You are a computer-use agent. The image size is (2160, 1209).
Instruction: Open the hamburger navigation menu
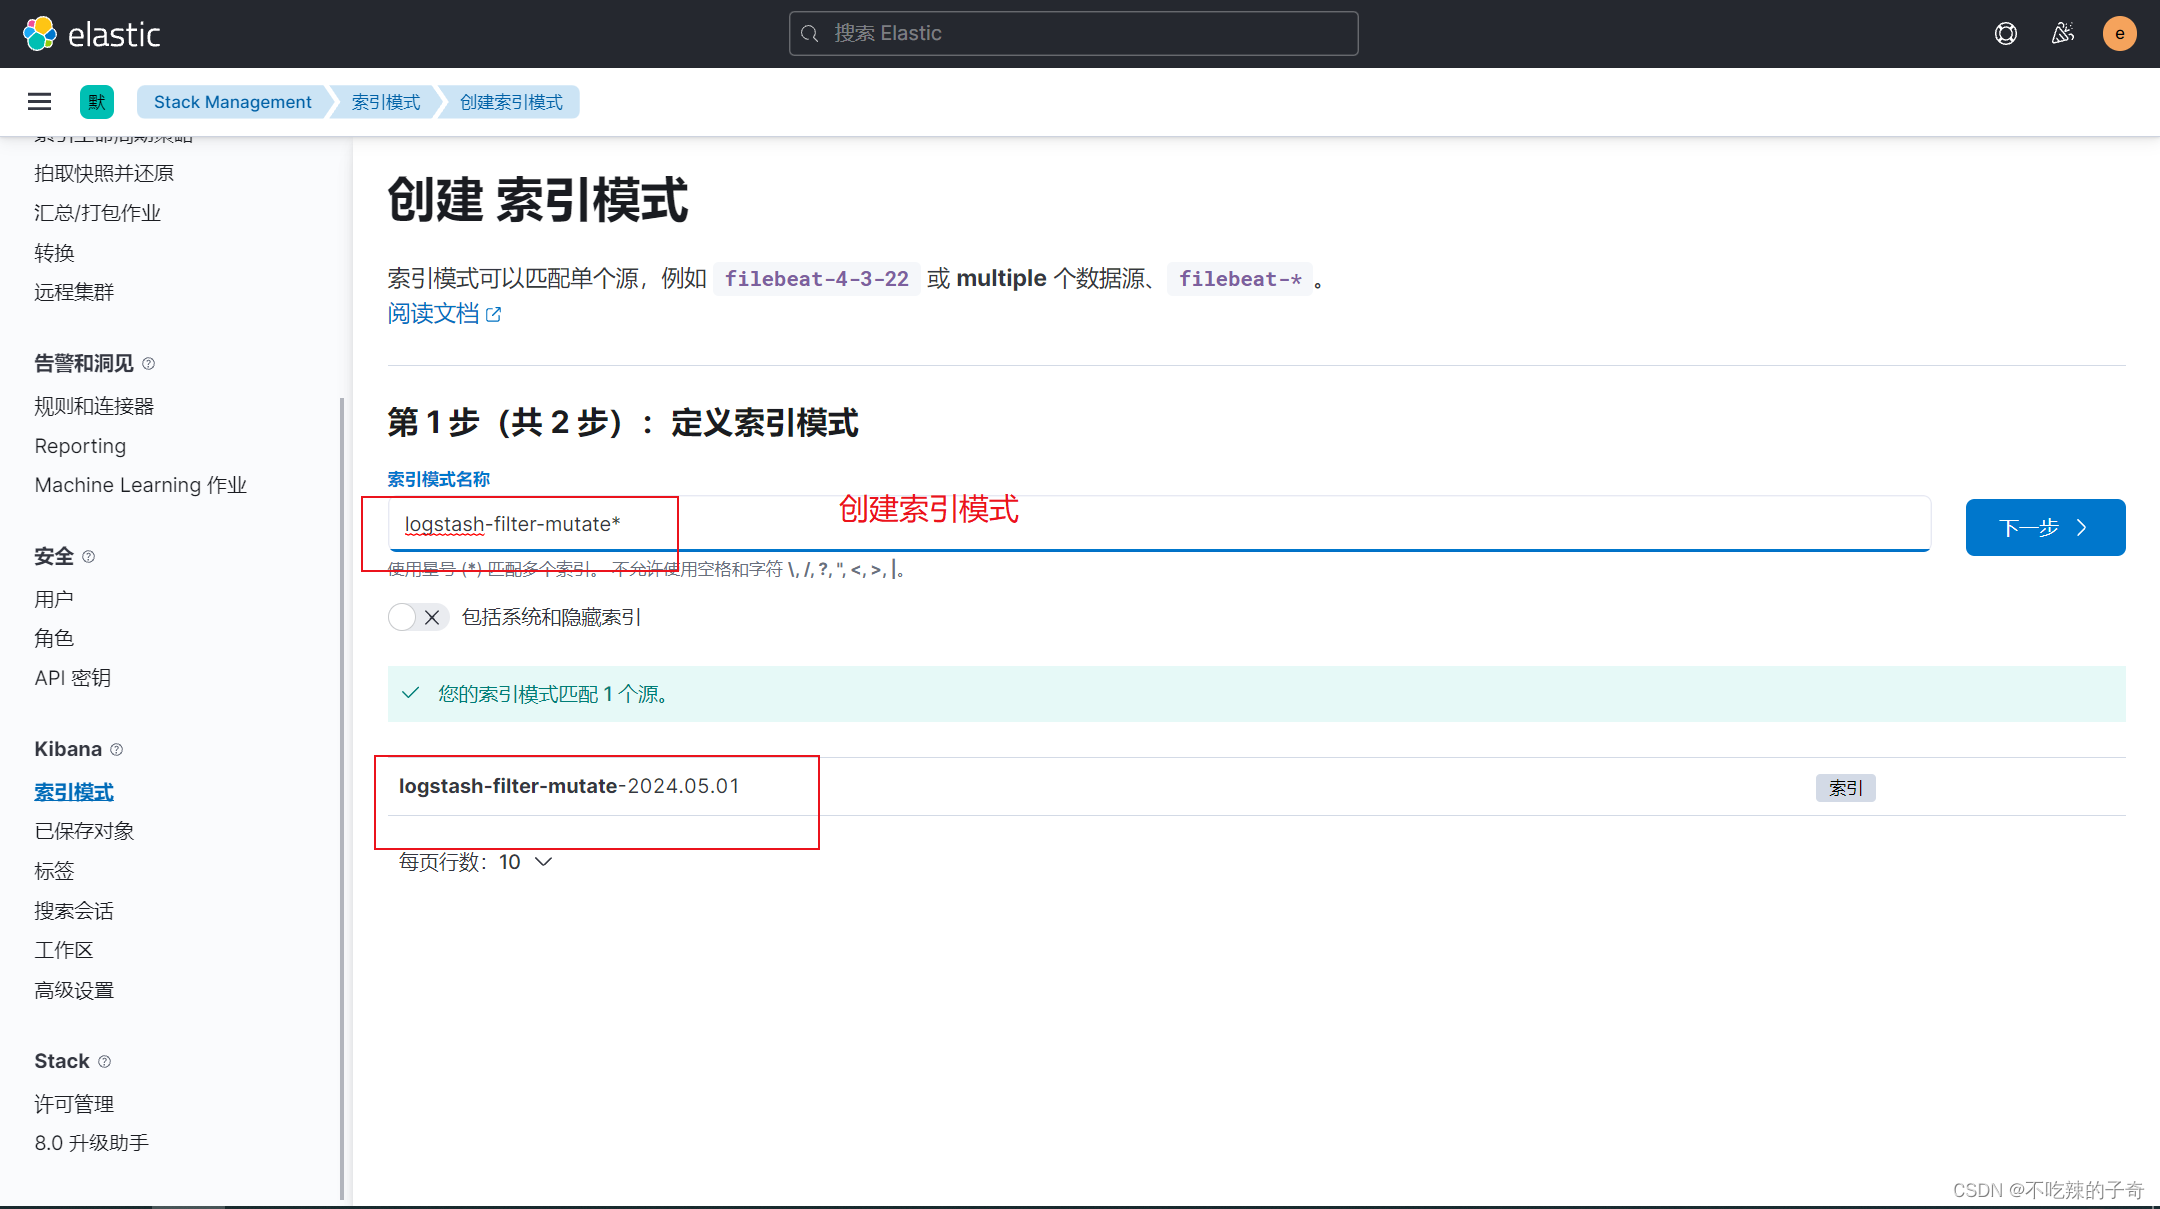pos(40,102)
